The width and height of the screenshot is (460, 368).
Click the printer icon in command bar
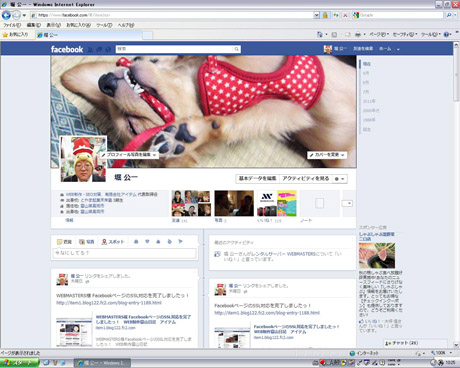pyautogui.click(x=358, y=34)
